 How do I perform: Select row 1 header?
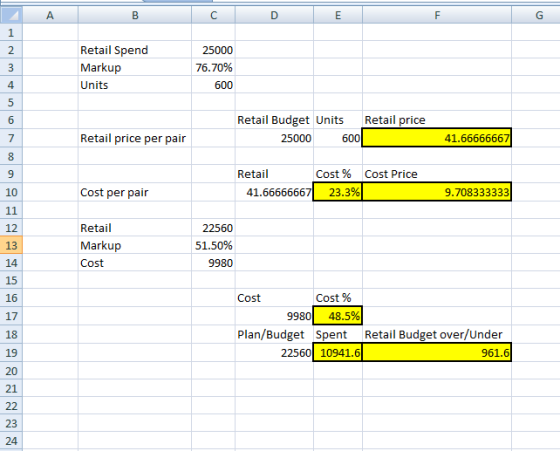pos(11,32)
